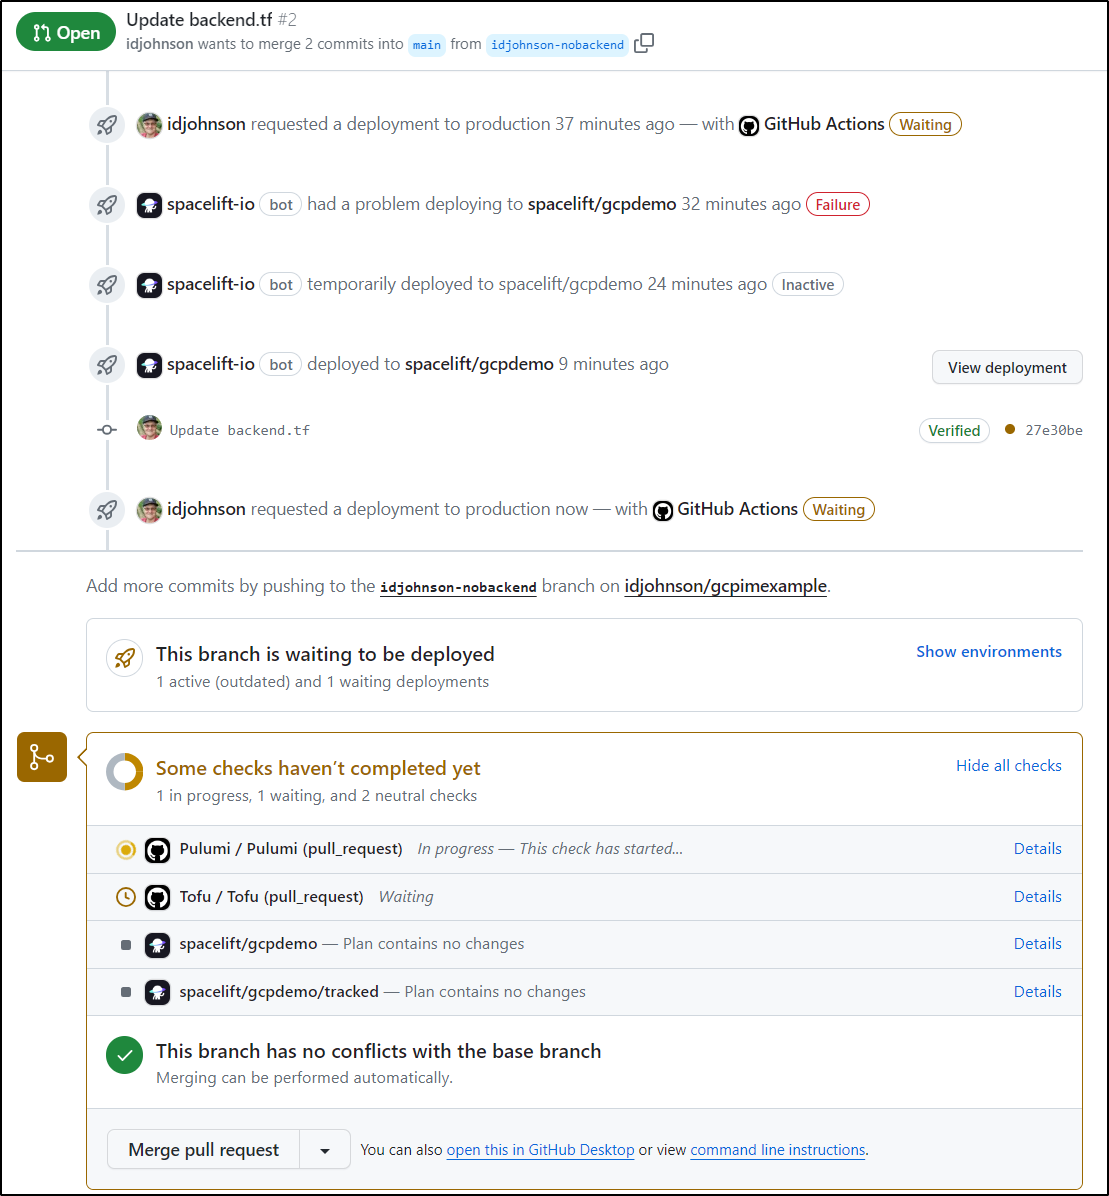Click the yellow pending status dot beside 27e30be
Image resolution: width=1109 pixels, height=1196 pixels.
[x=1010, y=429]
